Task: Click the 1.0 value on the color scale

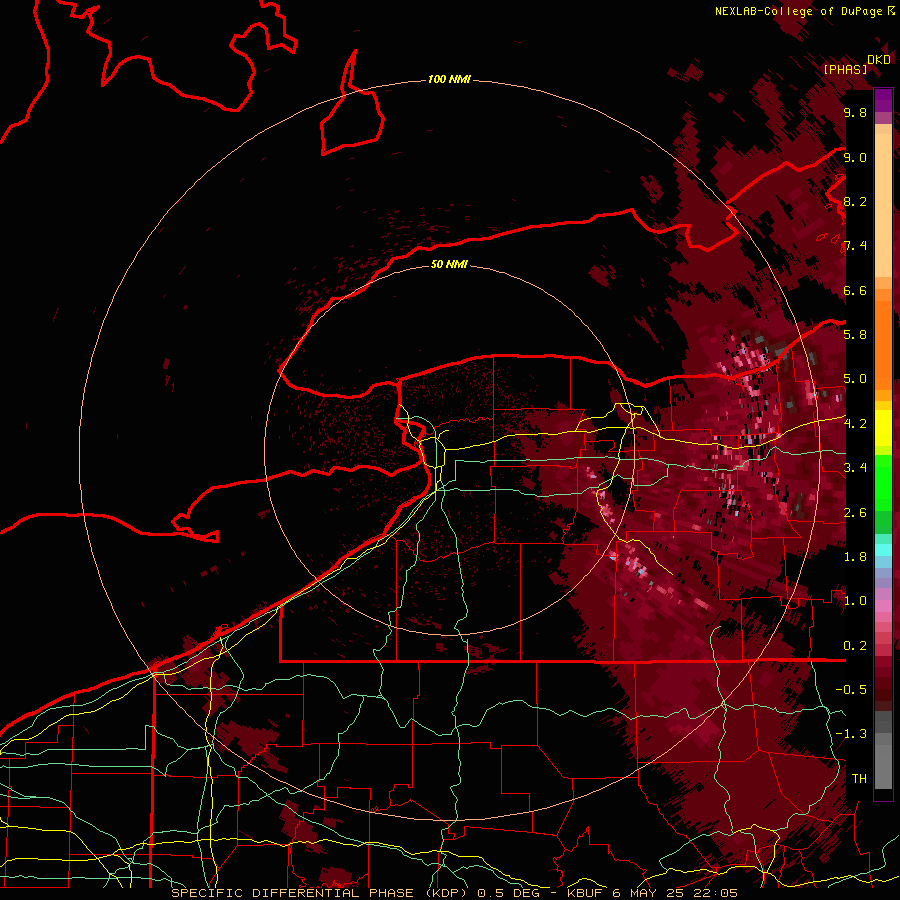Action: point(855,601)
